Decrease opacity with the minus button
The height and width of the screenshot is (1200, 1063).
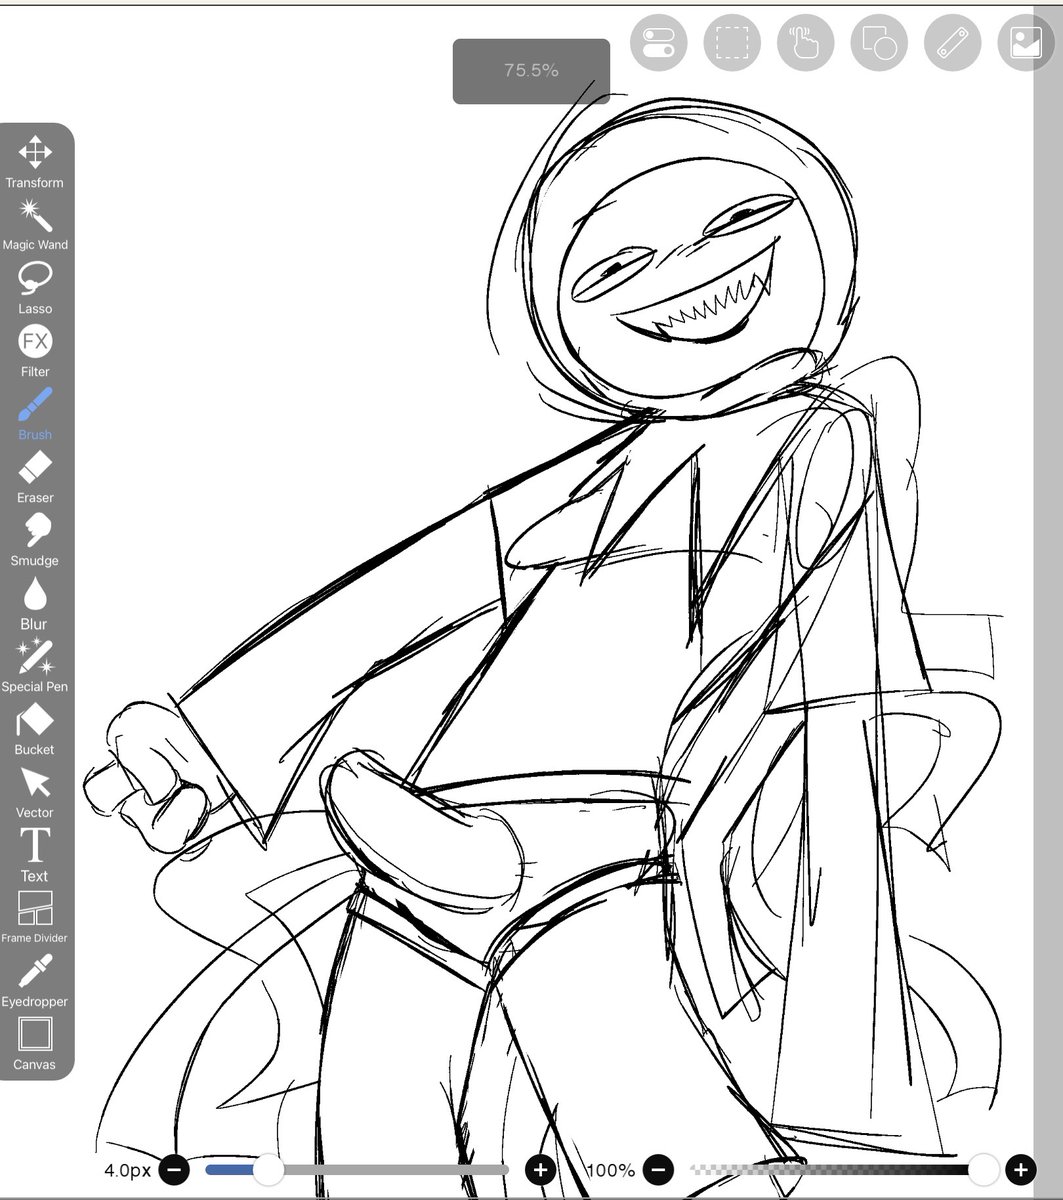[657, 1169]
